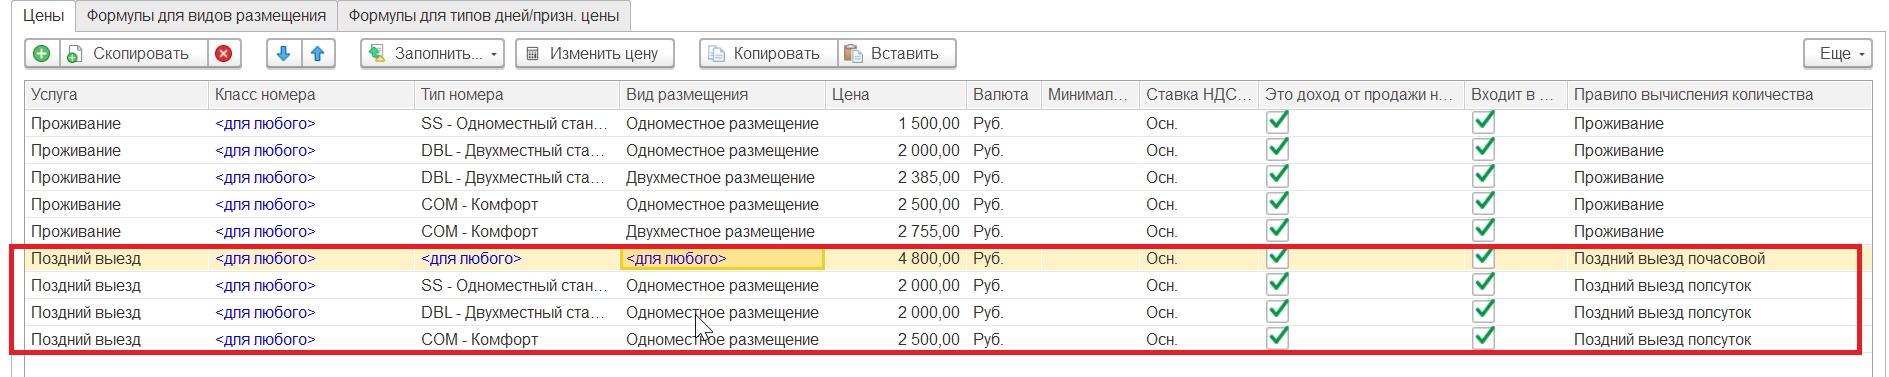Switch to Цены tab

point(44,15)
